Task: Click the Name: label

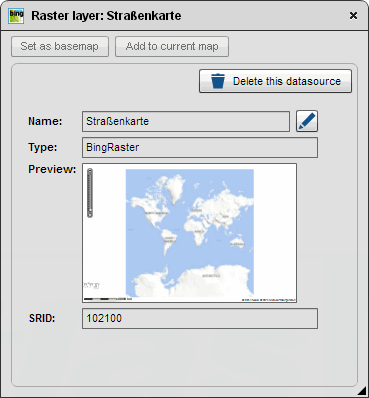Action: 45,121
